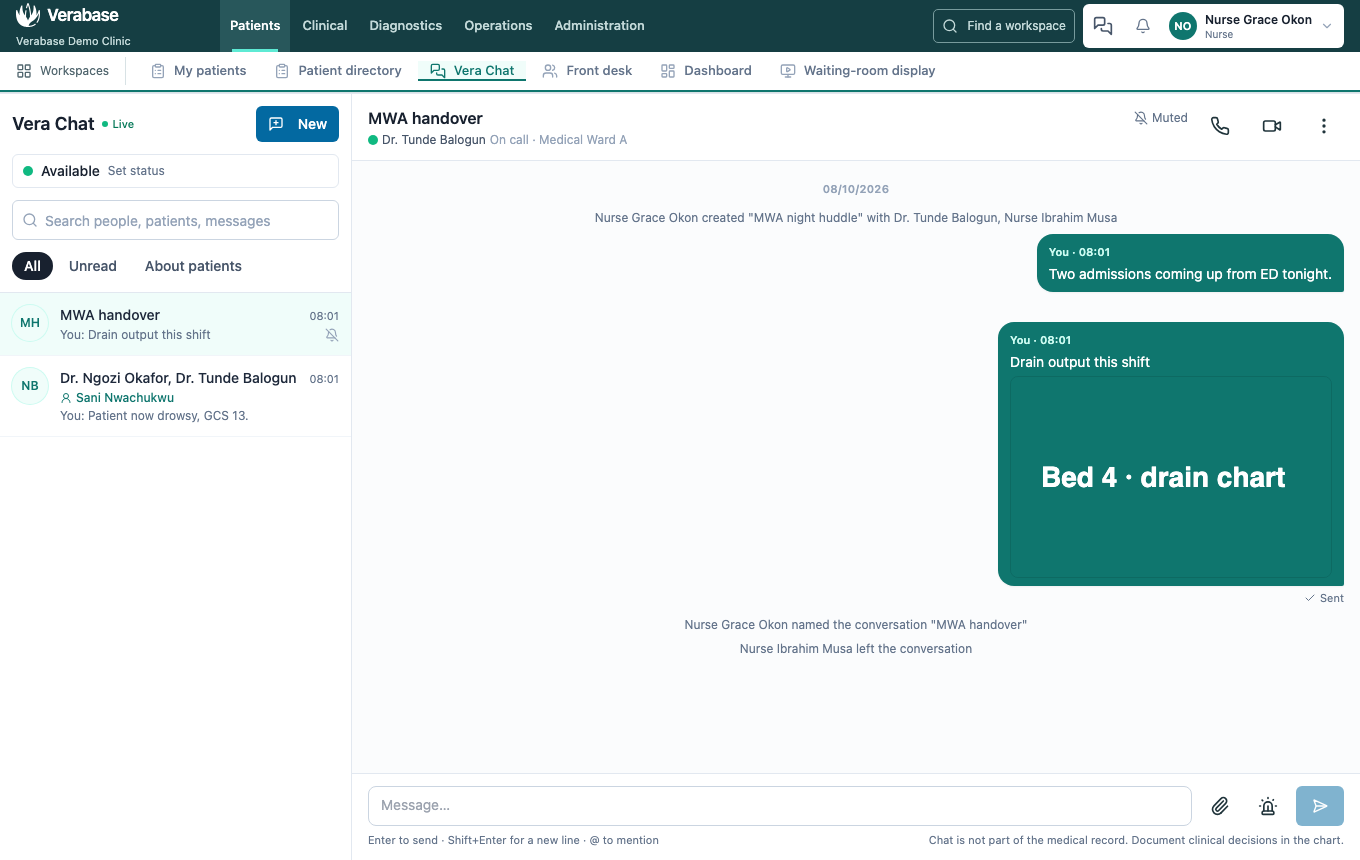Open the Diagnostics menu
The width and height of the screenshot is (1360, 860).
click(x=406, y=26)
